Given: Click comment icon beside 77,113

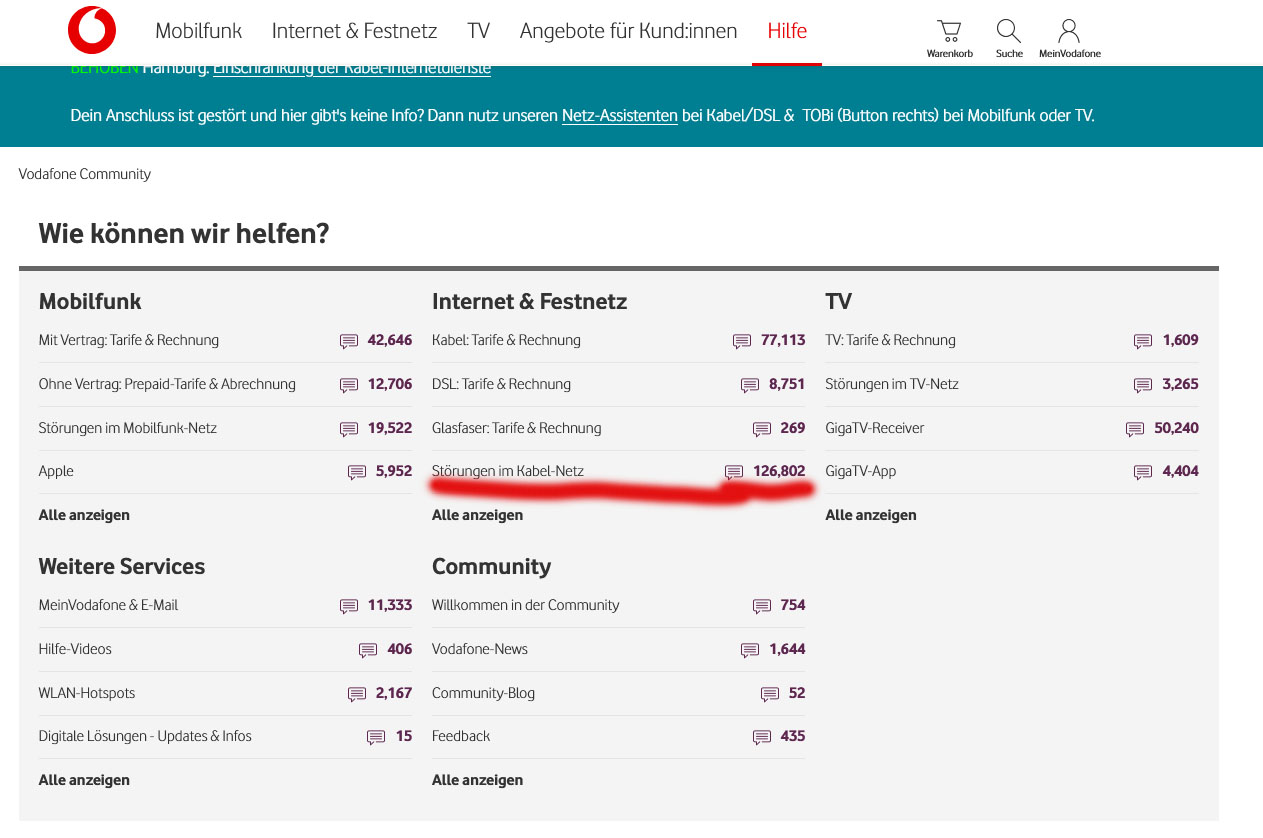Looking at the screenshot, I should pyautogui.click(x=742, y=341).
